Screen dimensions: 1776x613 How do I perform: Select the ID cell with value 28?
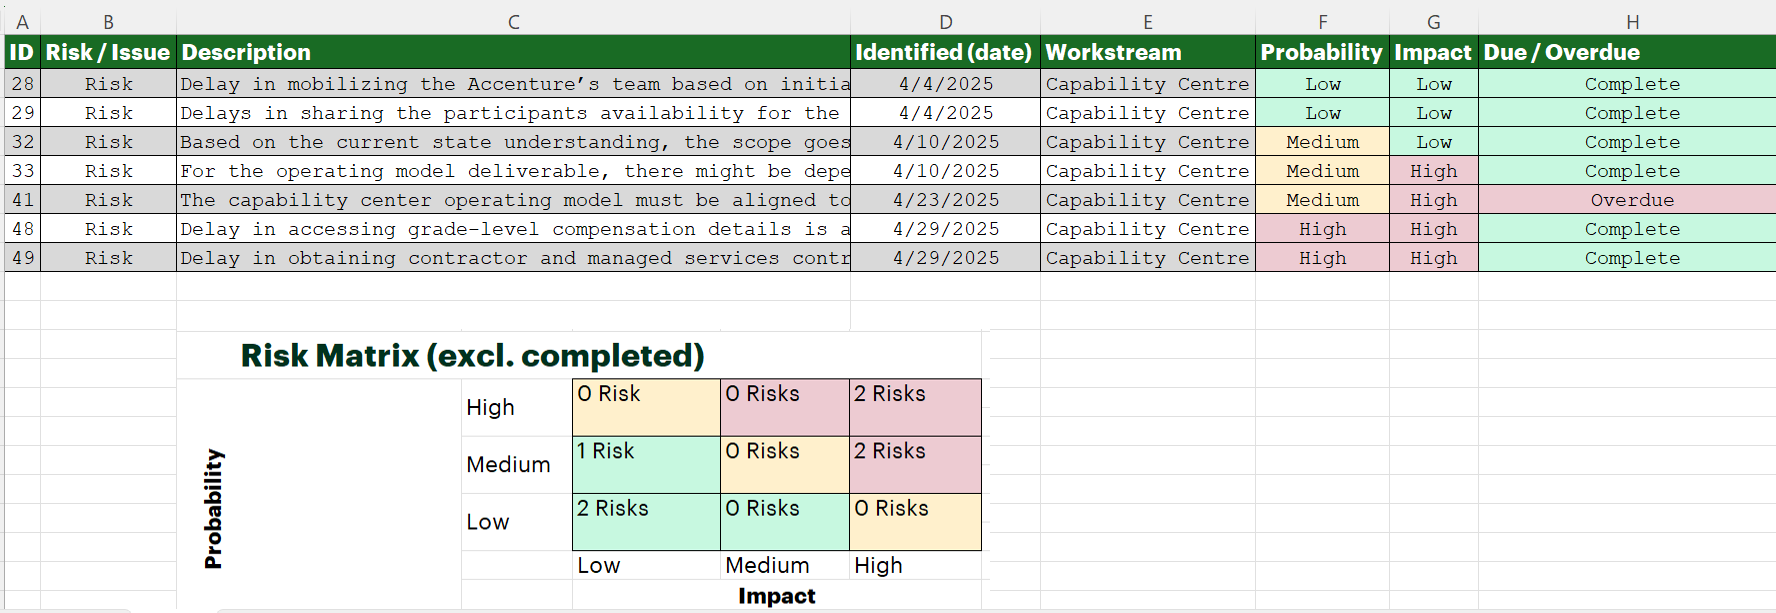pyautogui.click(x=23, y=84)
